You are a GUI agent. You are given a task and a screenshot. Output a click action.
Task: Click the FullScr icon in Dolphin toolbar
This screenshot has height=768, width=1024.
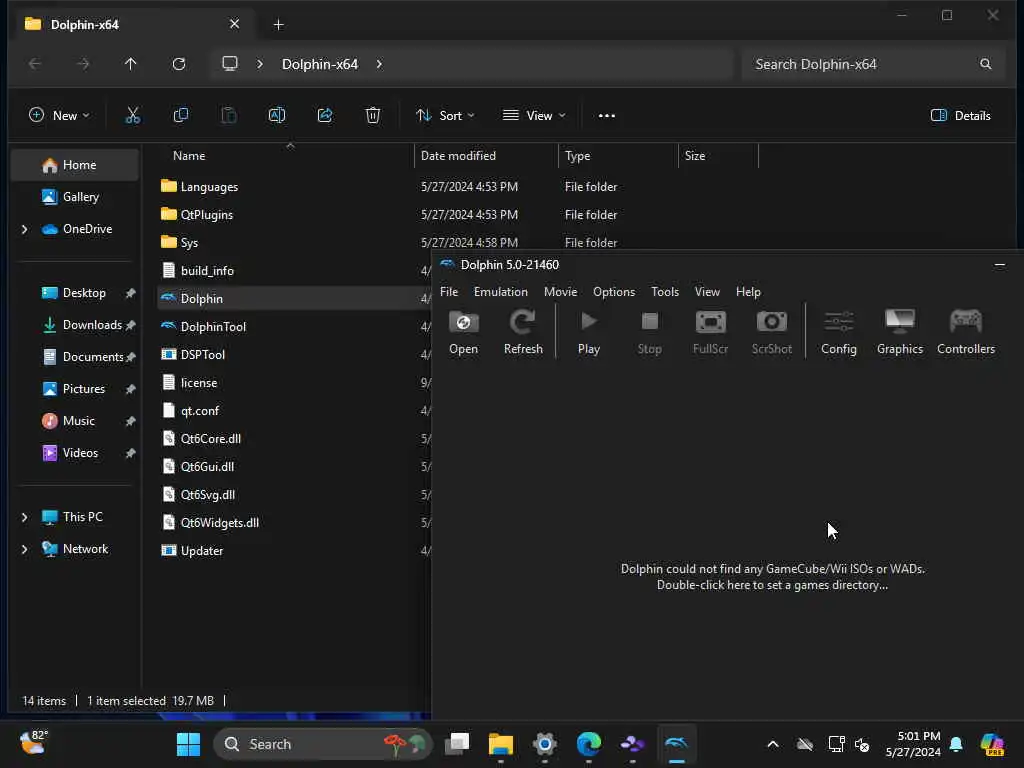point(710,332)
